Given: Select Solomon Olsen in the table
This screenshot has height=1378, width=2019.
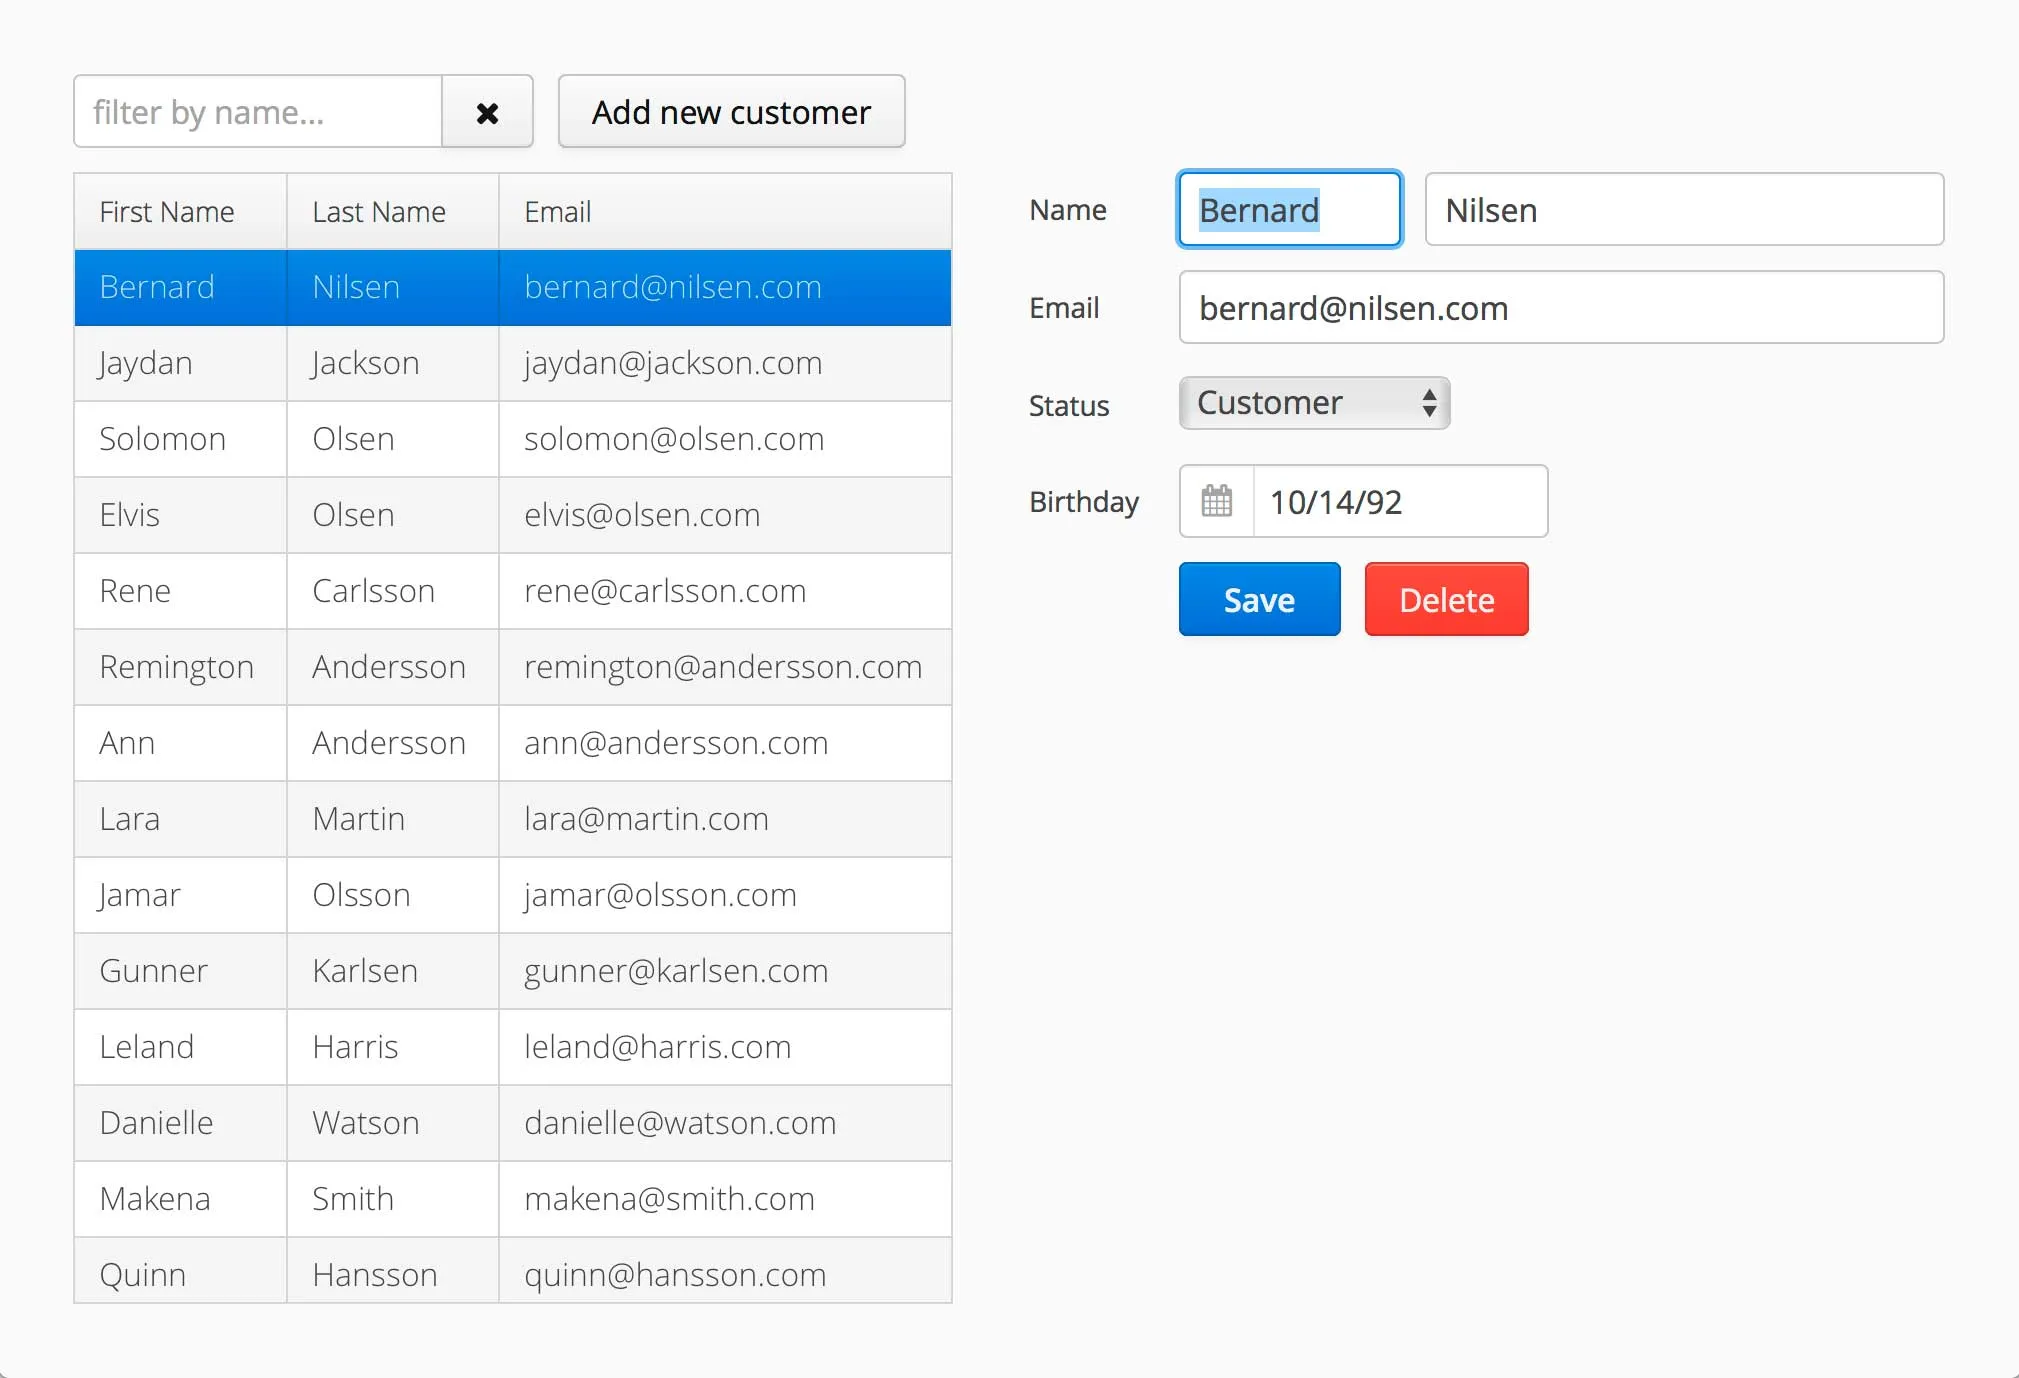Looking at the screenshot, I should click(512, 439).
